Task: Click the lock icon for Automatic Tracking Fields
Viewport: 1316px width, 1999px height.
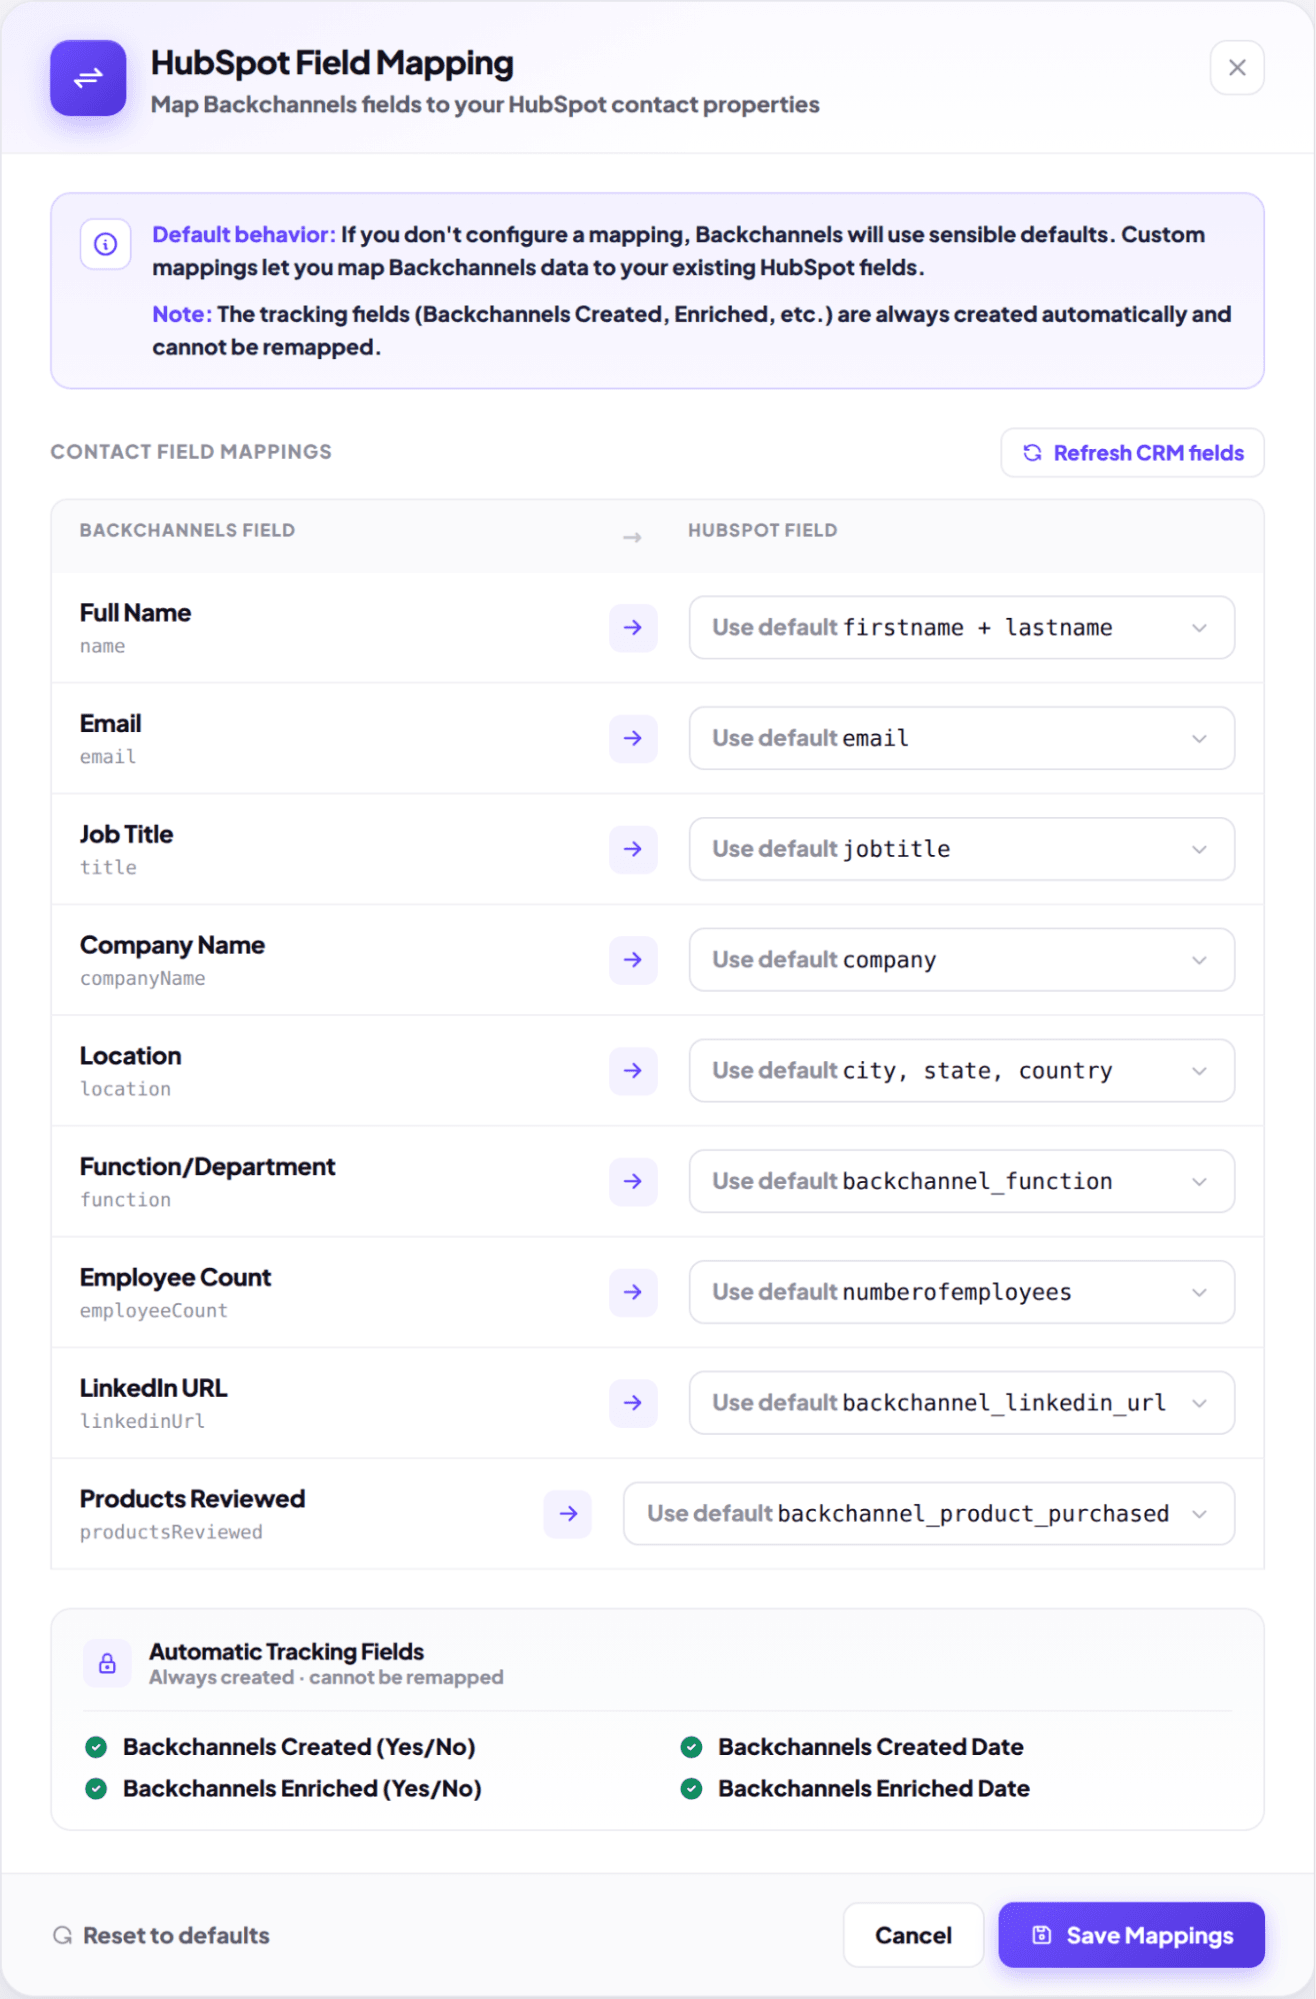Action: pos(107,1664)
